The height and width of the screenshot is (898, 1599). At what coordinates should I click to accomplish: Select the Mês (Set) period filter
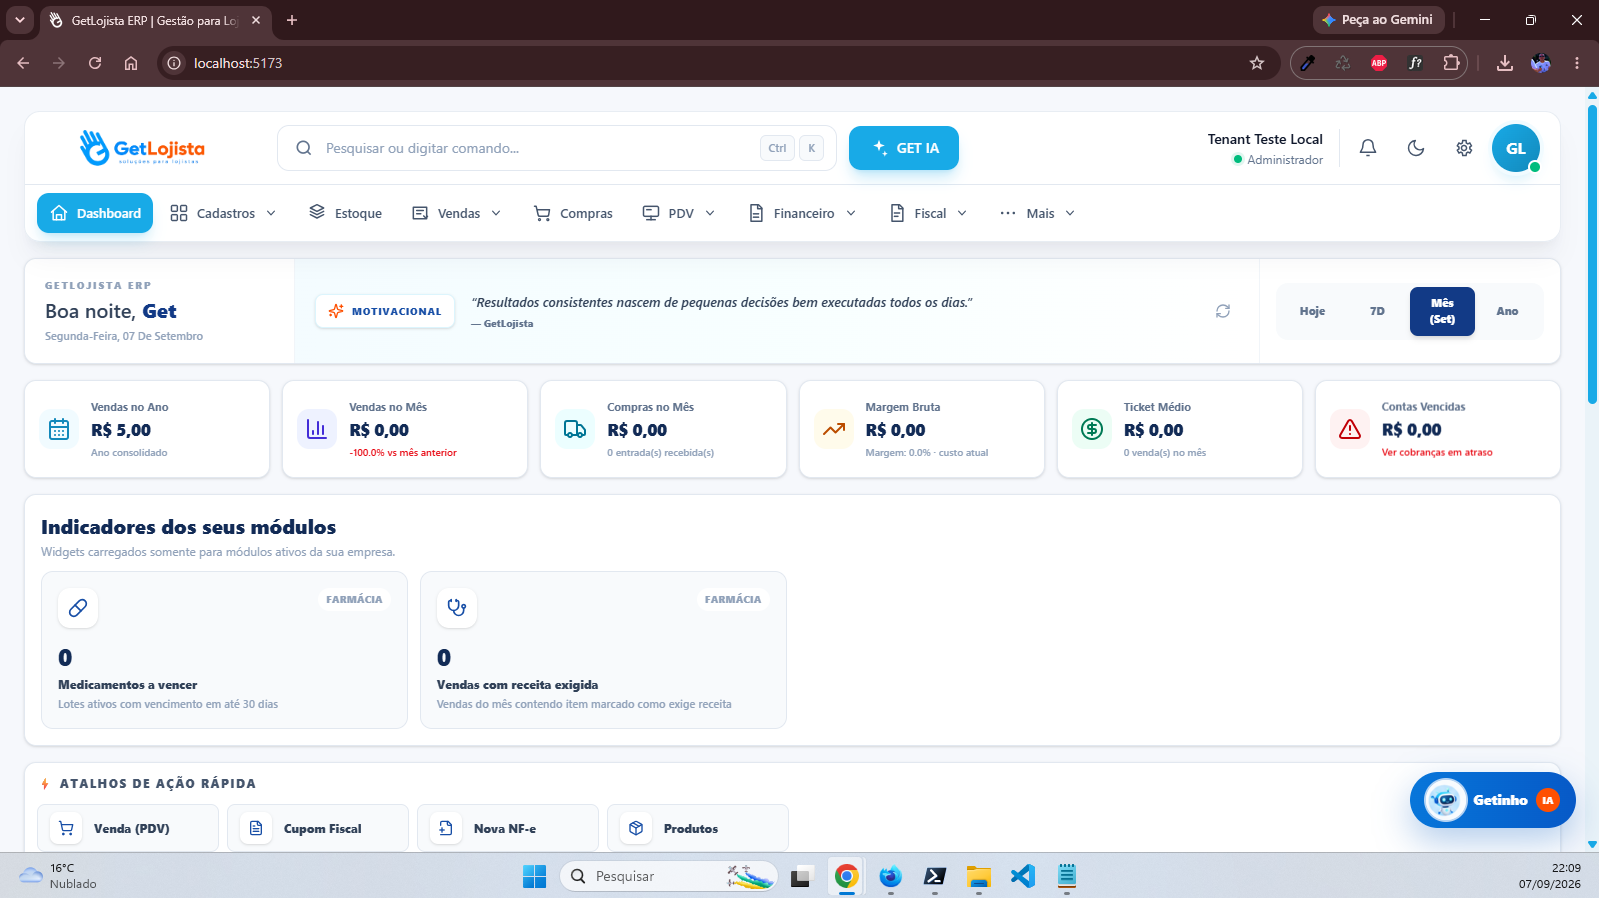click(x=1442, y=311)
